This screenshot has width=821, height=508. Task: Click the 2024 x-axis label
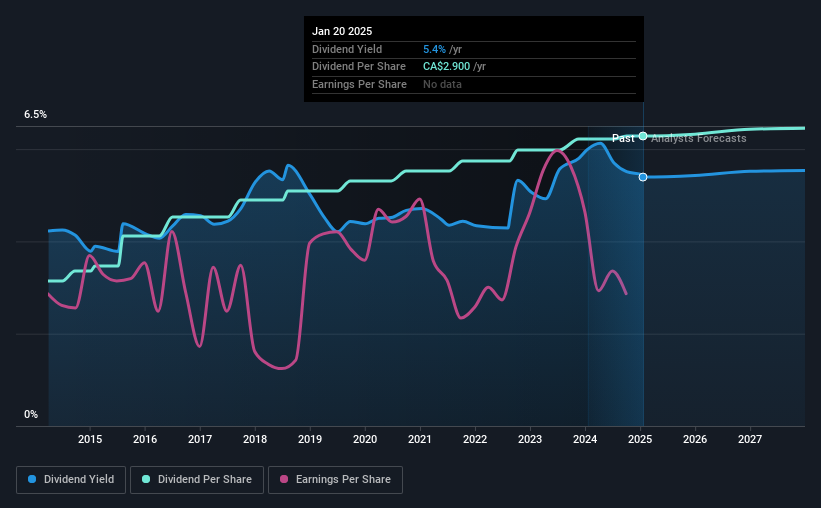[585, 439]
